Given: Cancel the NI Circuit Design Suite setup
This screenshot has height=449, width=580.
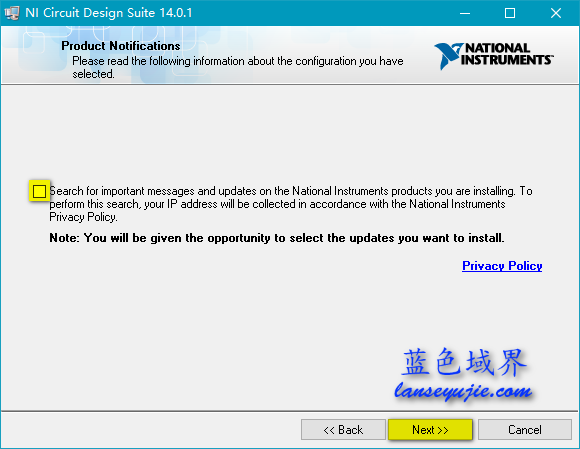Looking at the screenshot, I should (x=525, y=430).
